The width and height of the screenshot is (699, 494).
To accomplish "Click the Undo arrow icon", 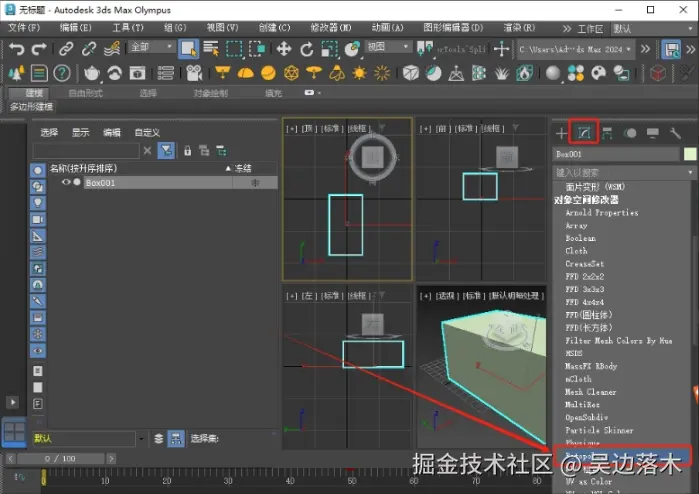I will [17, 48].
